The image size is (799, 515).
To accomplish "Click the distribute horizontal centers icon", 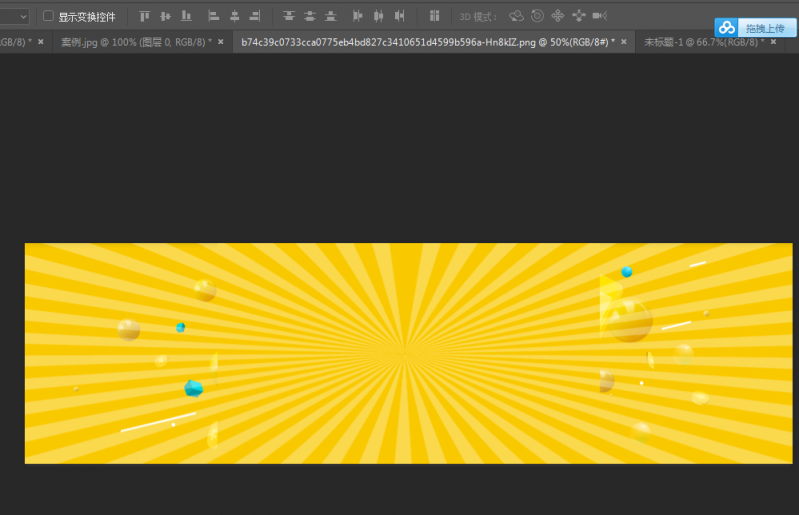I will 378,16.
